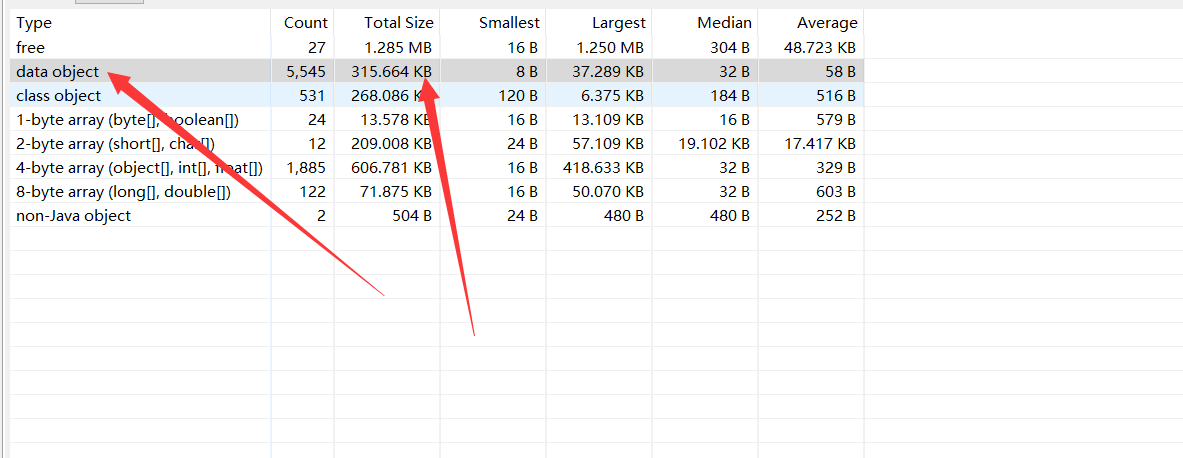Click count value 1,885 for 4-byte array
This screenshot has height=458, width=1183.
308,168
